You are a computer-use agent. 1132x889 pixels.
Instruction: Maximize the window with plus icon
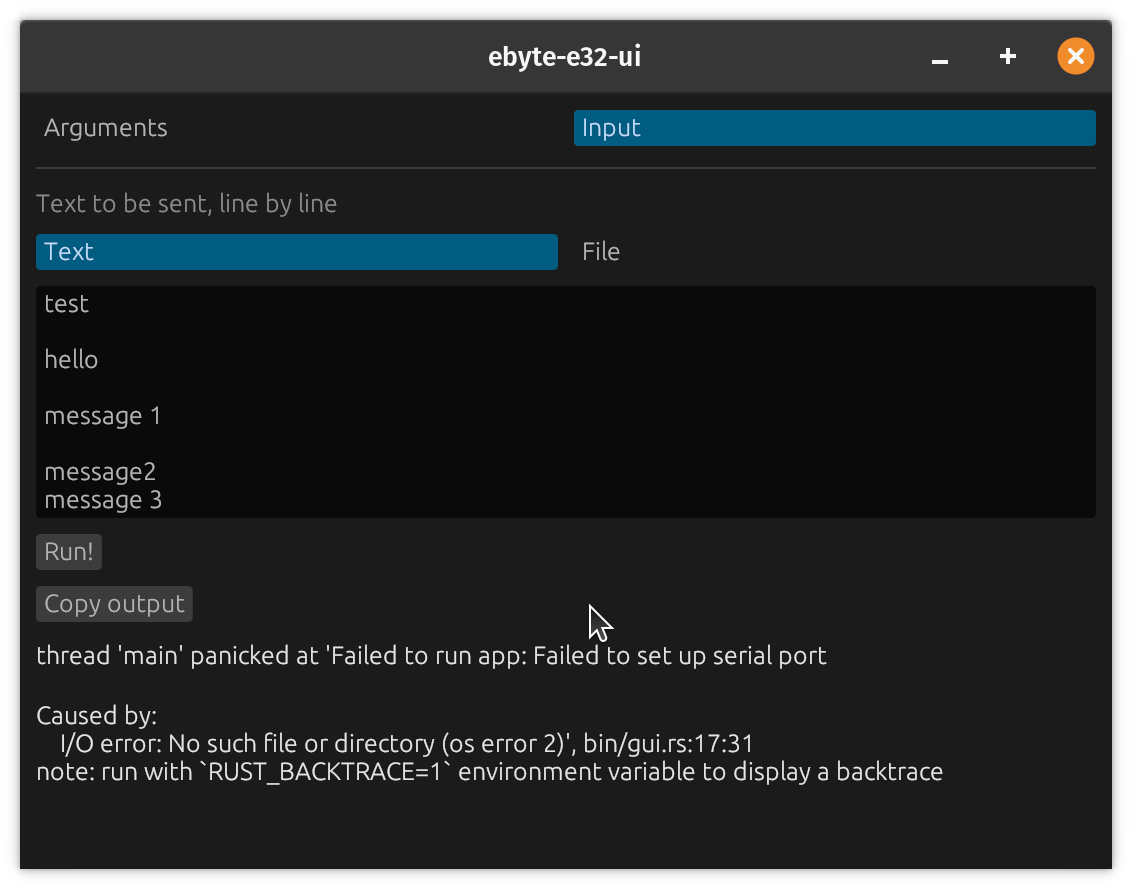pos(1008,57)
